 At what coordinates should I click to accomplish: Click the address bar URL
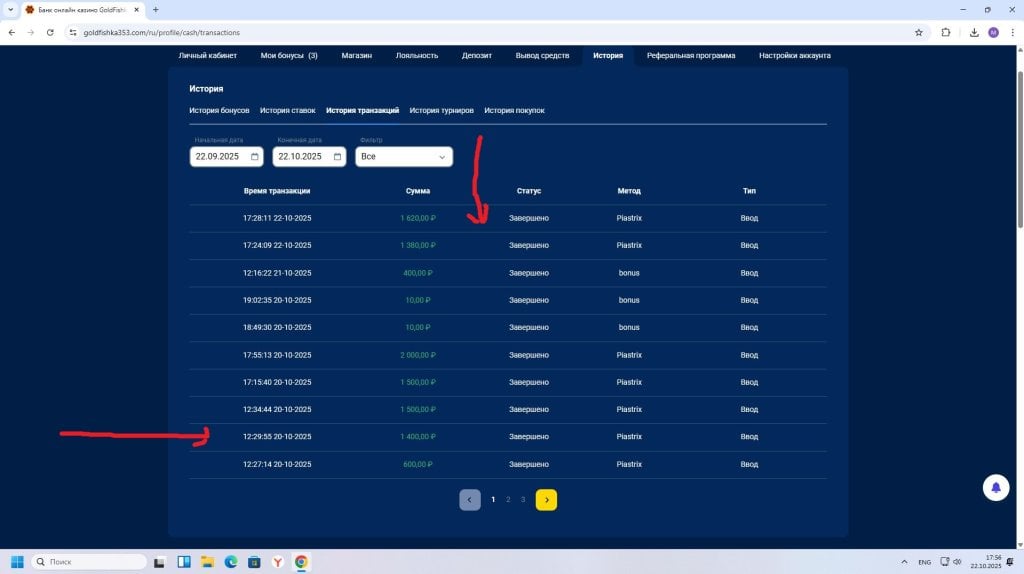click(x=161, y=32)
